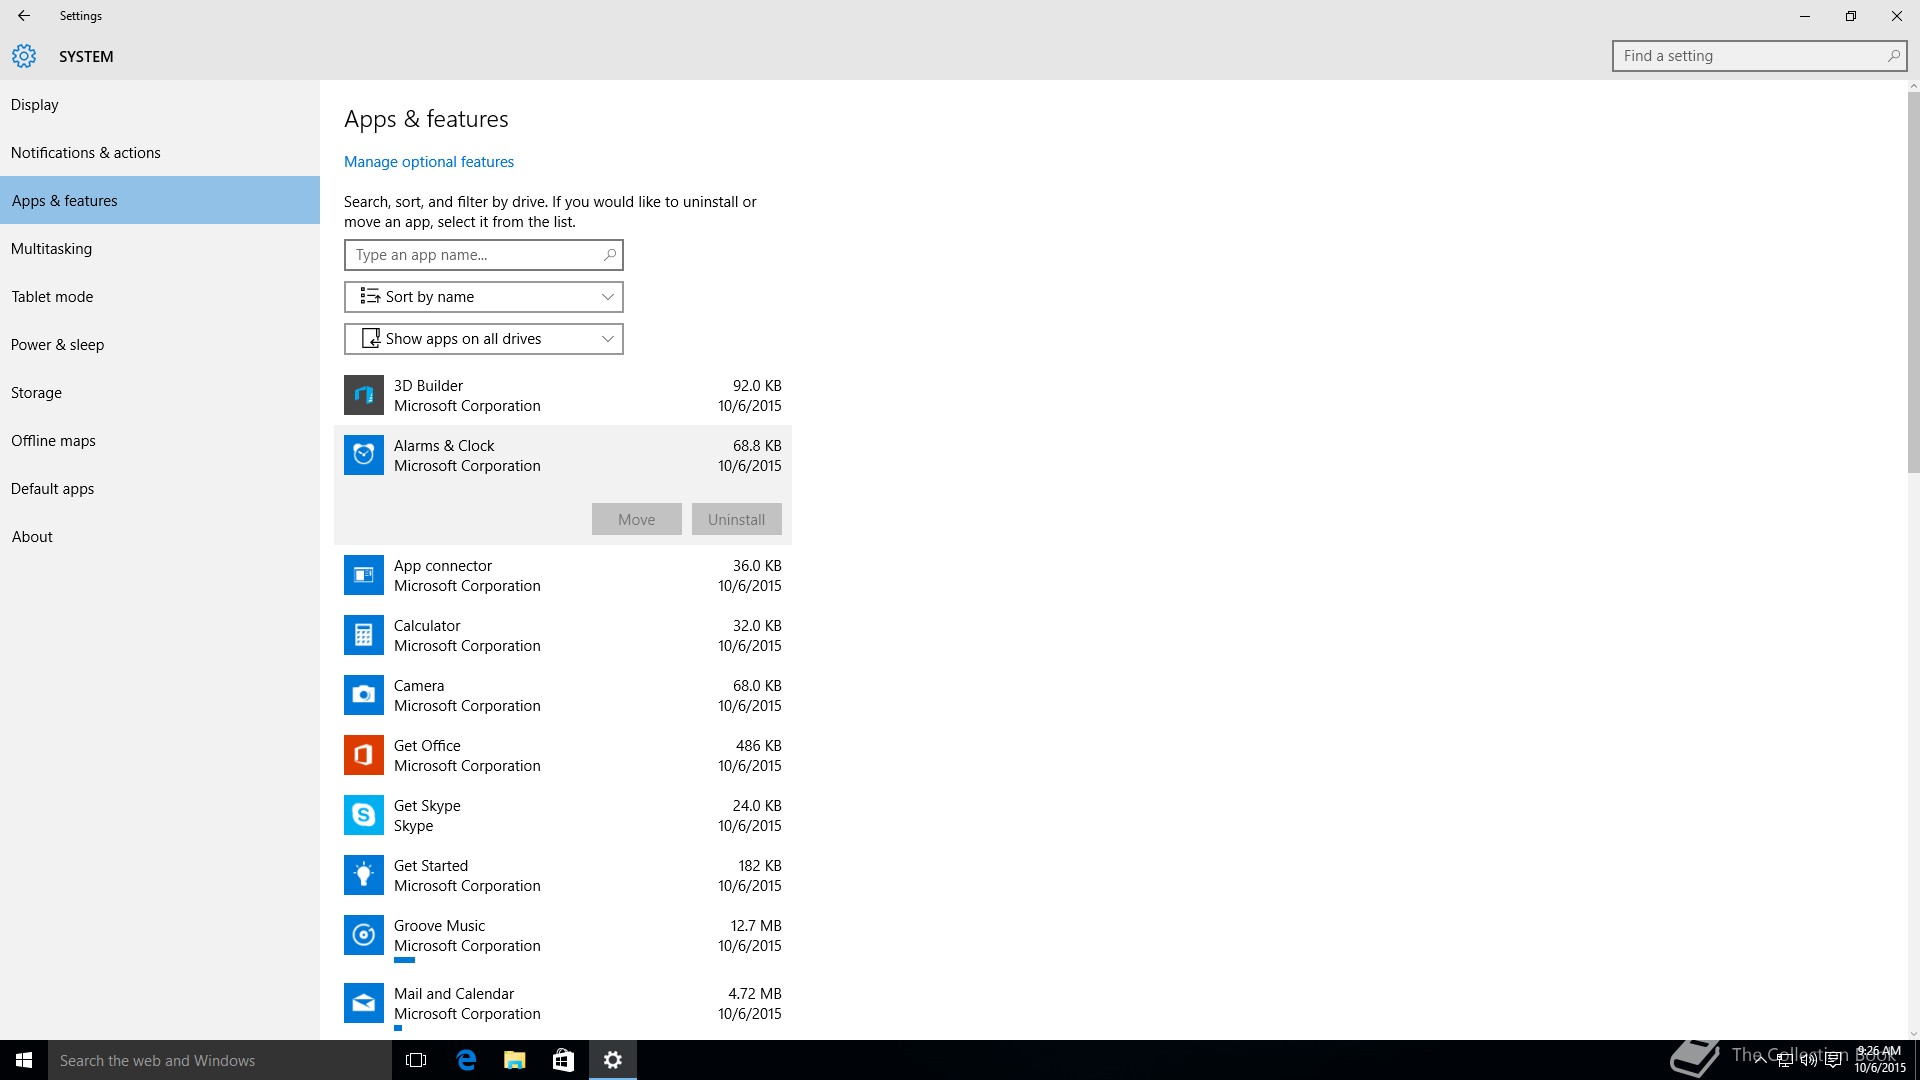Open the Offline maps section

[160, 441]
